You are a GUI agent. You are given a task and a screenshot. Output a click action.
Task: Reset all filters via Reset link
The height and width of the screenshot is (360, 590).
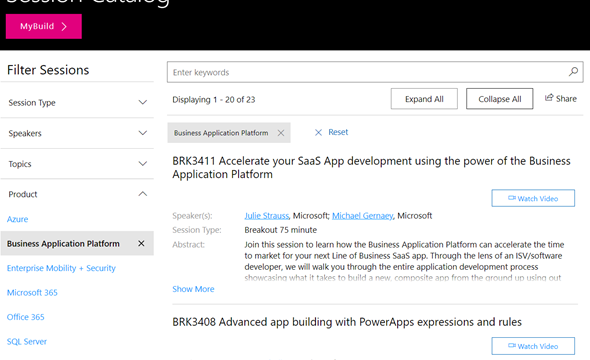(x=338, y=132)
